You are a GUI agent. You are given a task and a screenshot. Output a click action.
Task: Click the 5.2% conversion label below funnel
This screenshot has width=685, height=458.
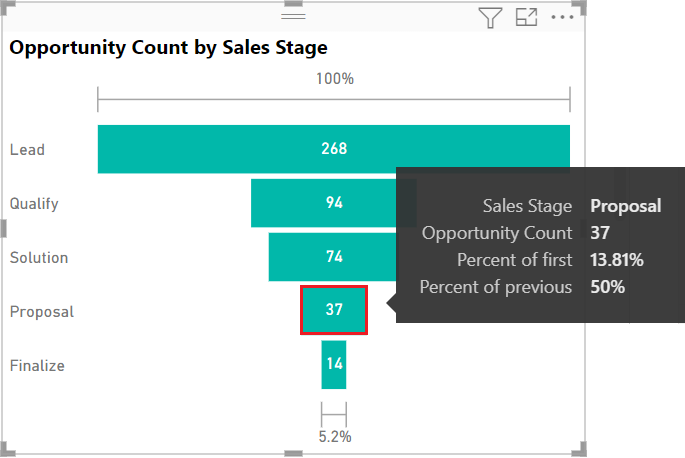coord(334,437)
